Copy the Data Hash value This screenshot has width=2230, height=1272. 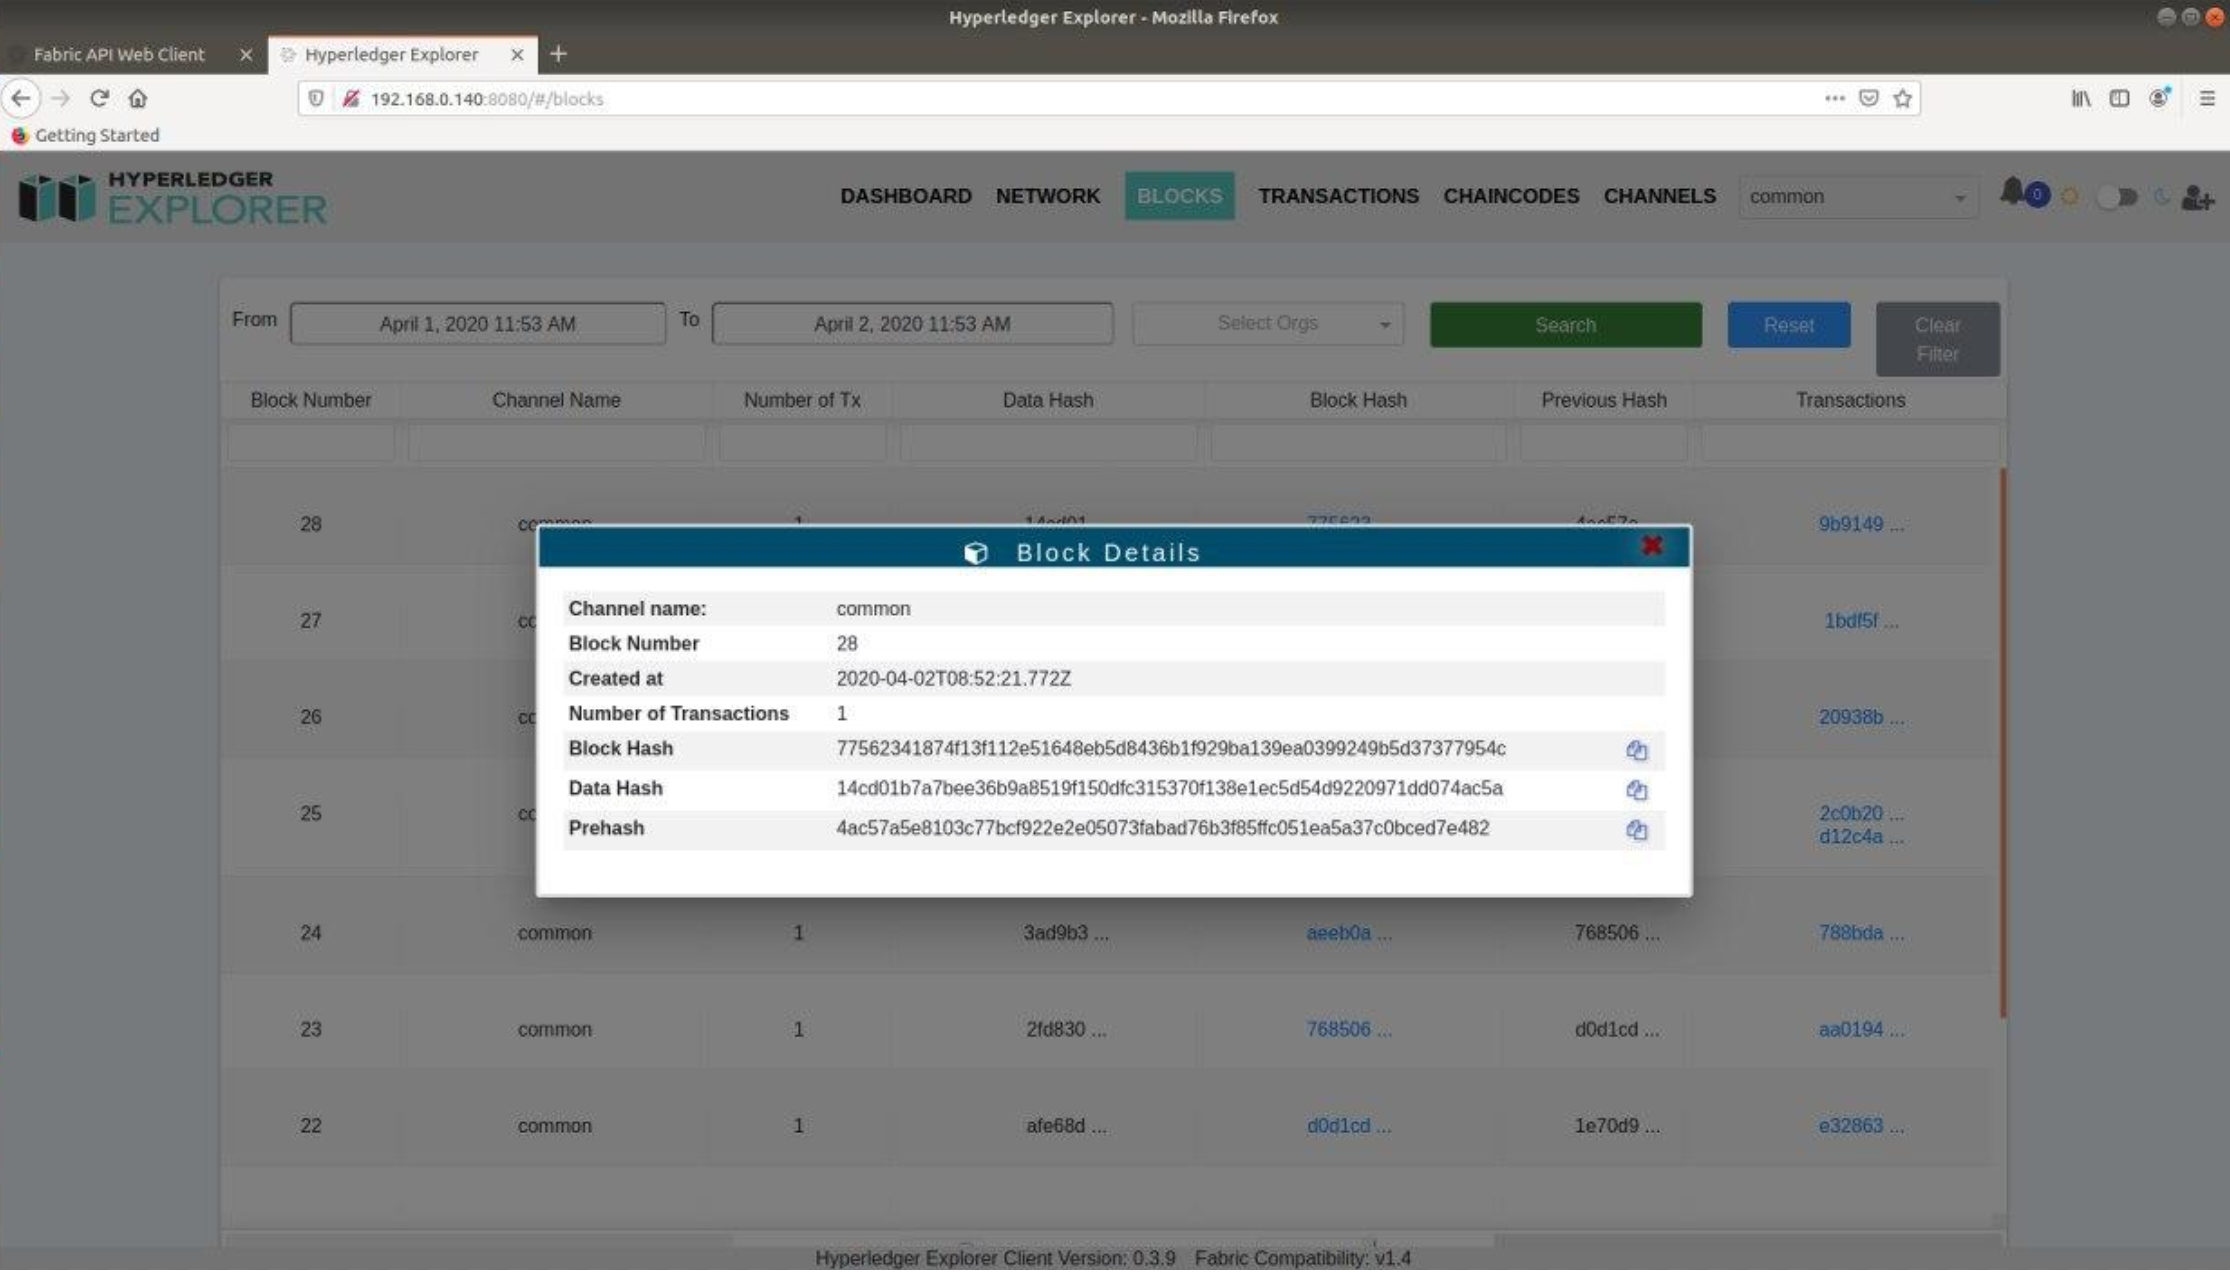coord(1636,790)
